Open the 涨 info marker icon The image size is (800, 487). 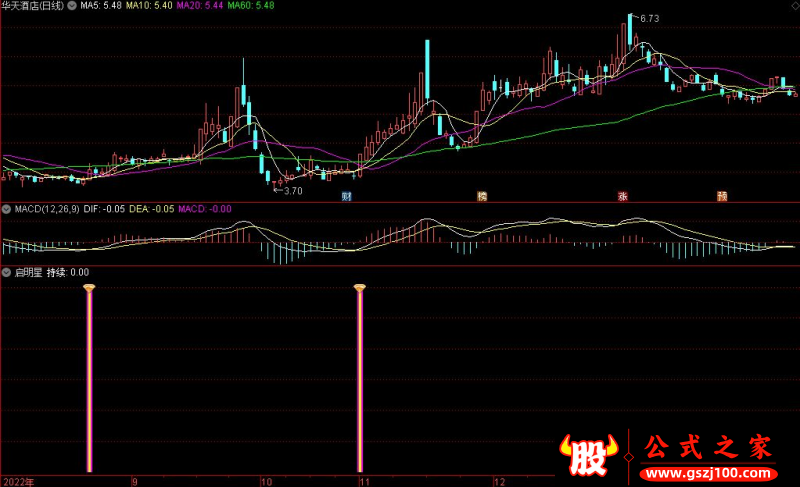pyautogui.click(x=622, y=196)
